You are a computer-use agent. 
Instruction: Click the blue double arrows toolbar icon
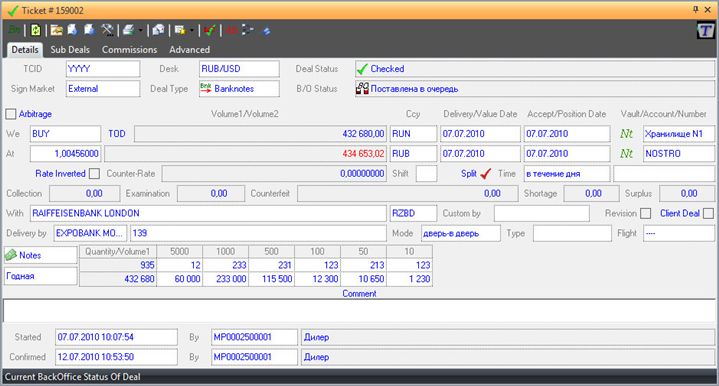point(266,31)
